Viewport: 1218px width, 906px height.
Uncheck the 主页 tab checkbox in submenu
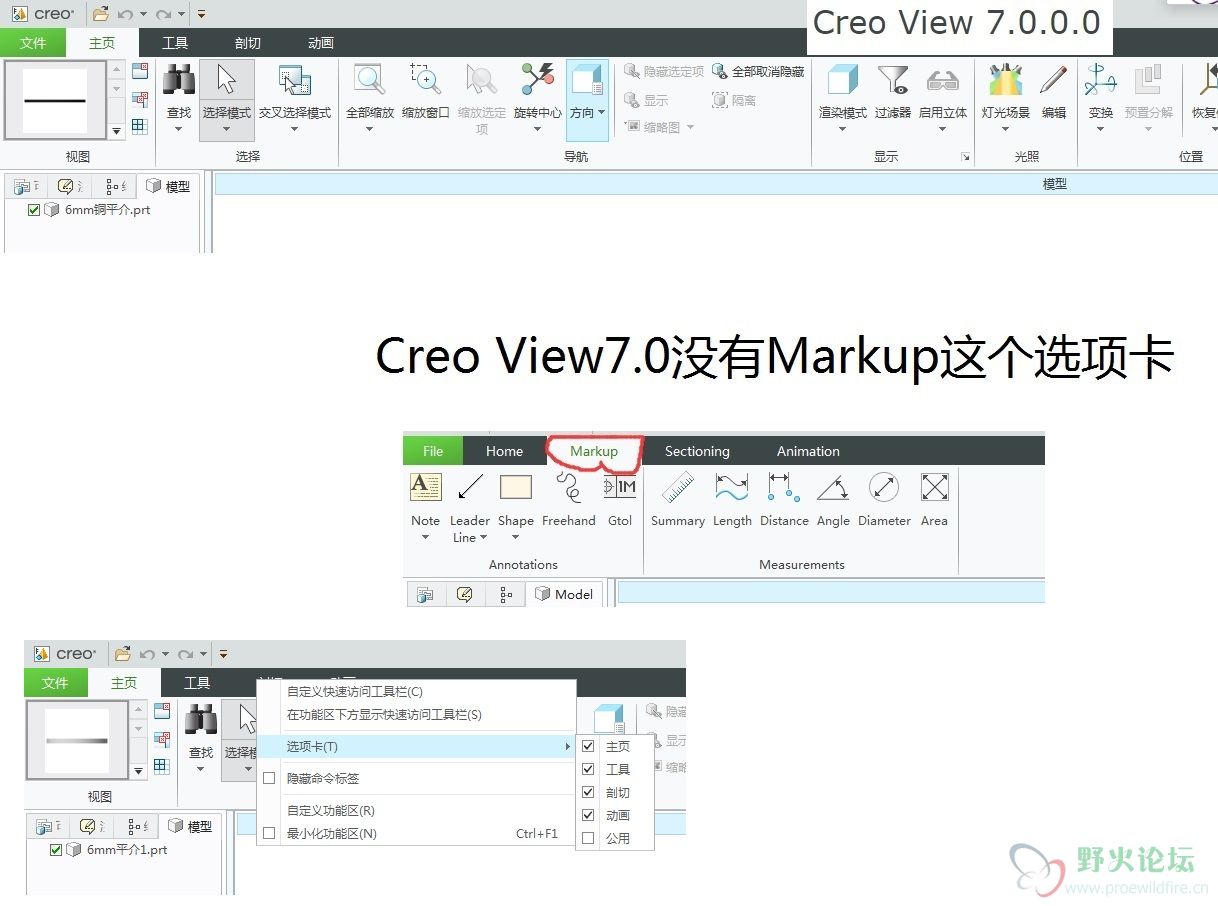[588, 746]
